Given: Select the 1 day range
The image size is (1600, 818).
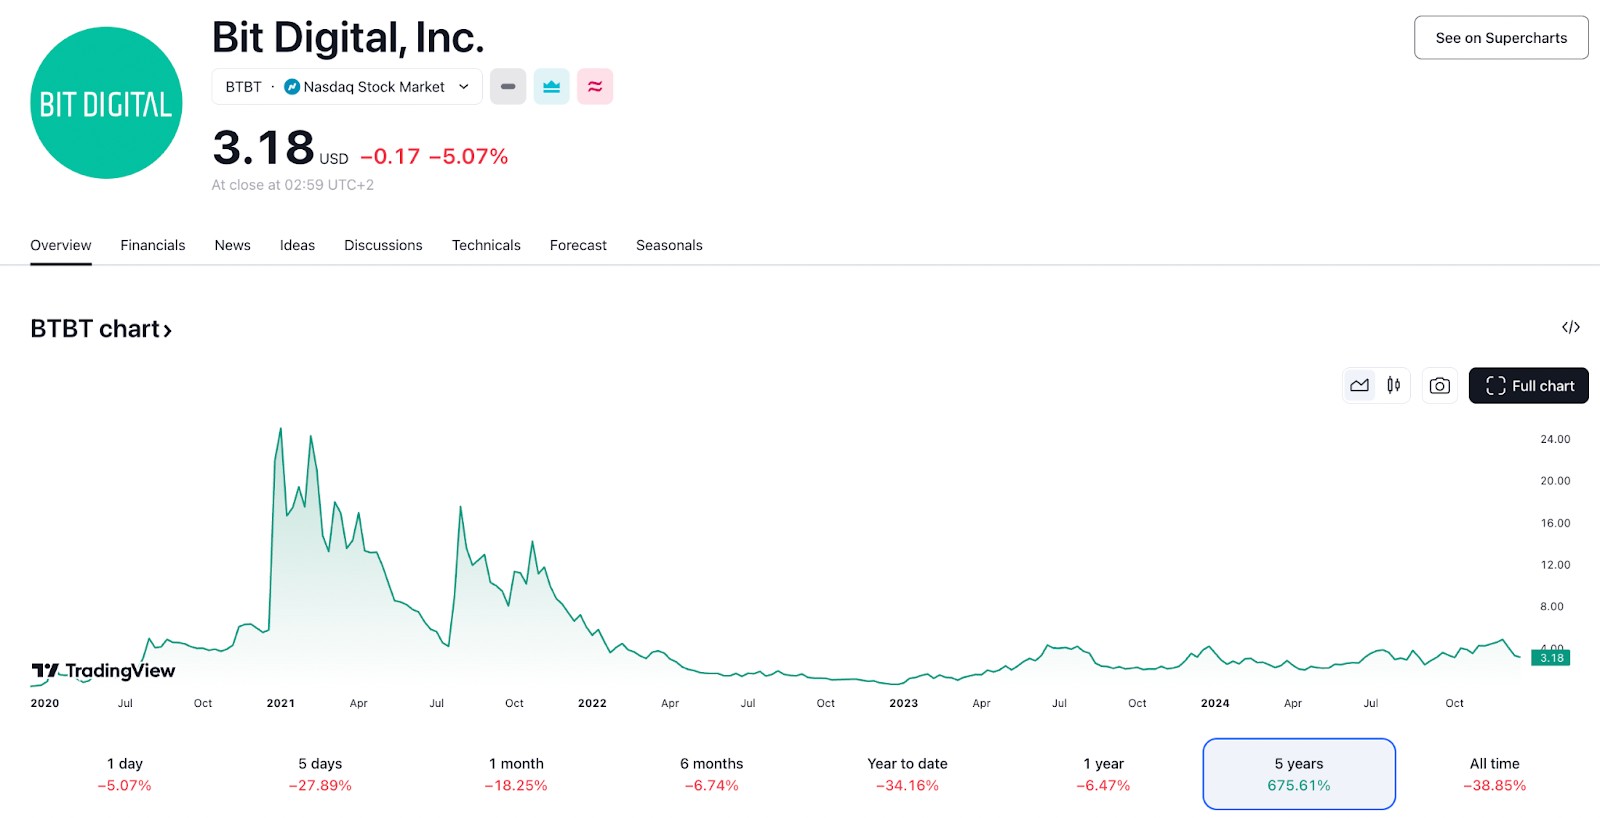Looking at the screenshot, I should click(125, 774).
